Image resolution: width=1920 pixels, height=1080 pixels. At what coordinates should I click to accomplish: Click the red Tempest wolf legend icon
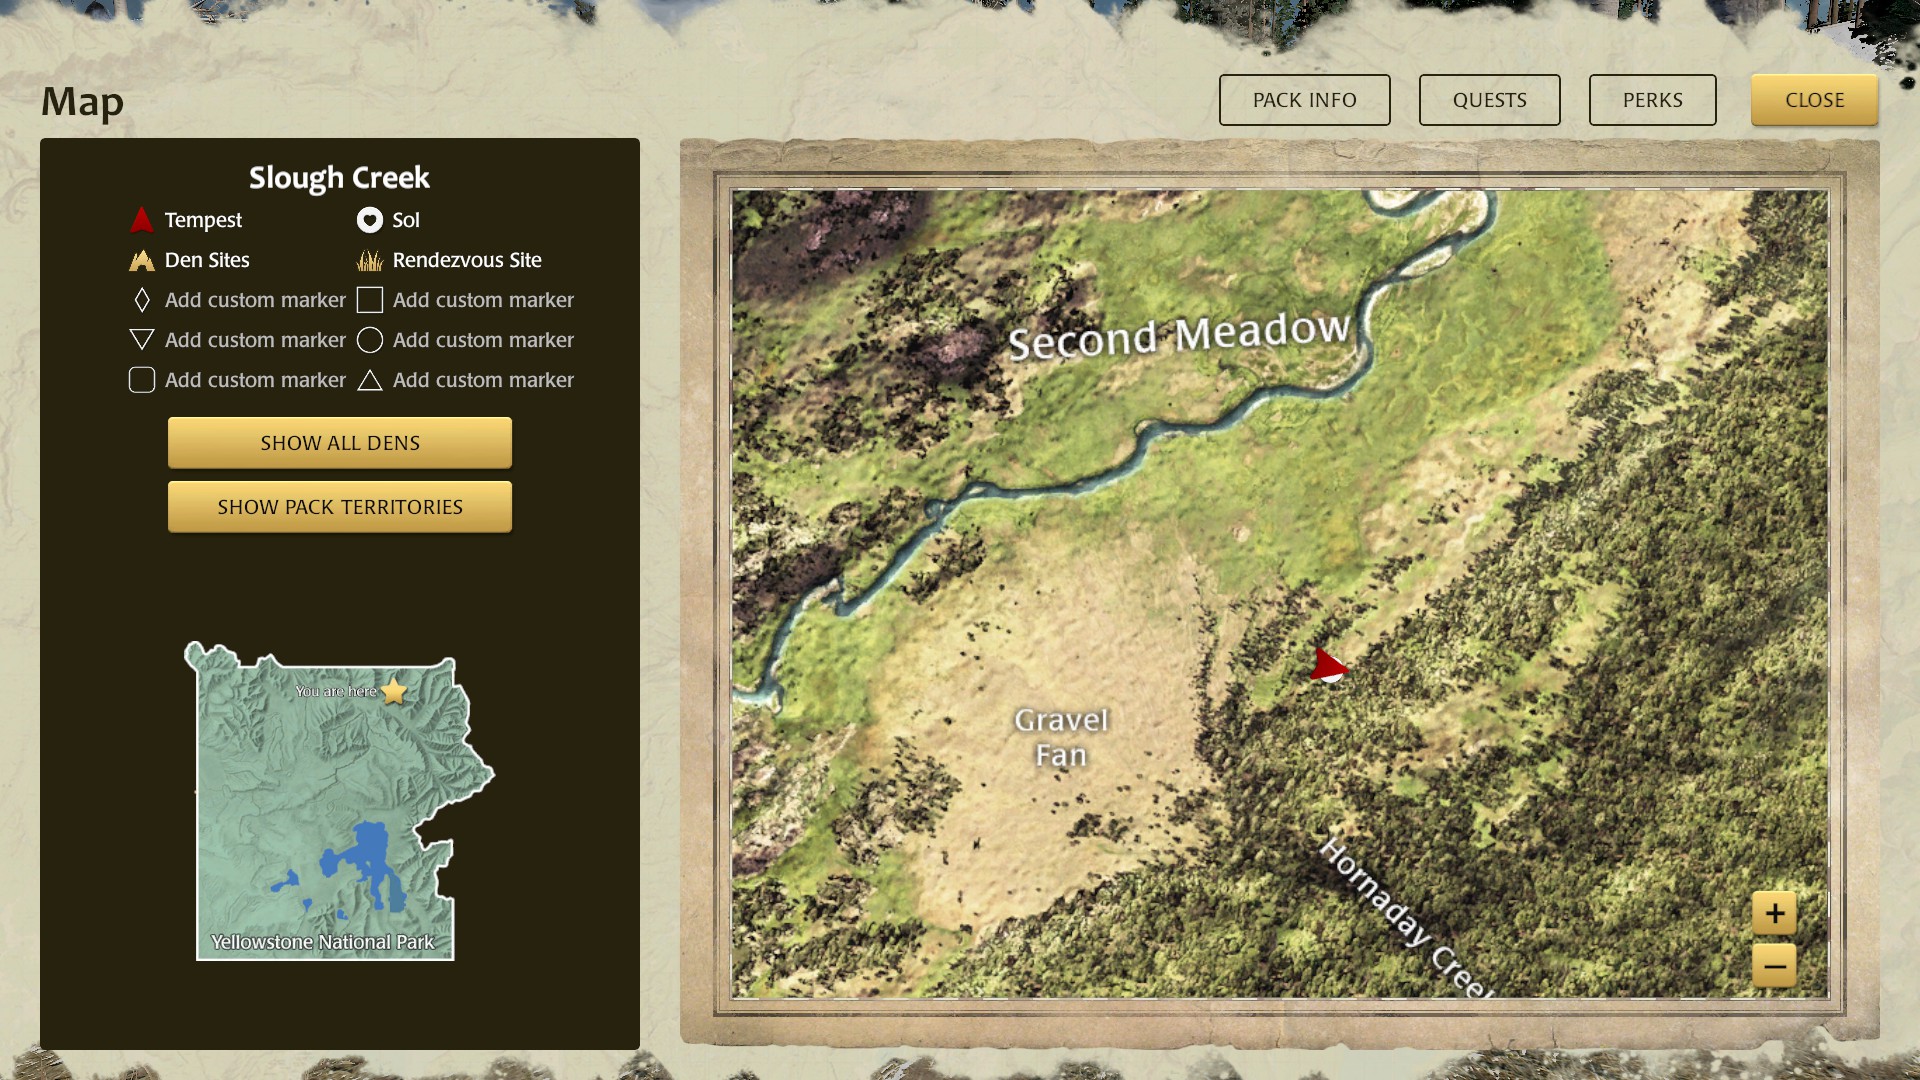pyautogui.click(x=141, y=220)
